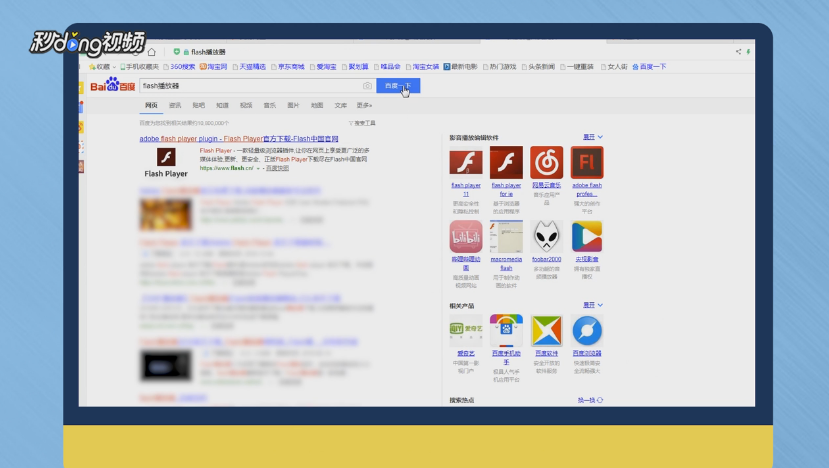
Task: Open the 百度浏览器 blue compass icon
Action: click(587, 331)
